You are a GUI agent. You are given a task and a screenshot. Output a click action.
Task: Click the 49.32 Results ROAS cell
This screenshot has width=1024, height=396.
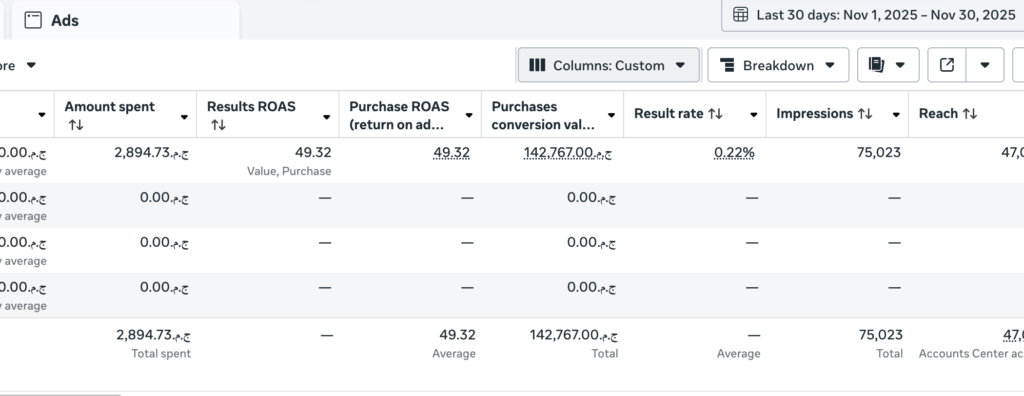[313, 152]
